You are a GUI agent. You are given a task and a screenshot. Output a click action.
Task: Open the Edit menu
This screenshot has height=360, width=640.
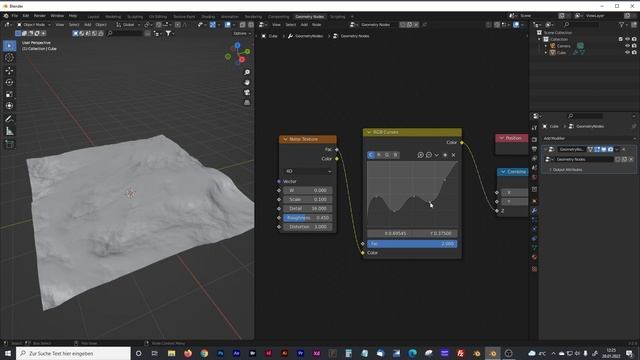[x=26, y=16]
